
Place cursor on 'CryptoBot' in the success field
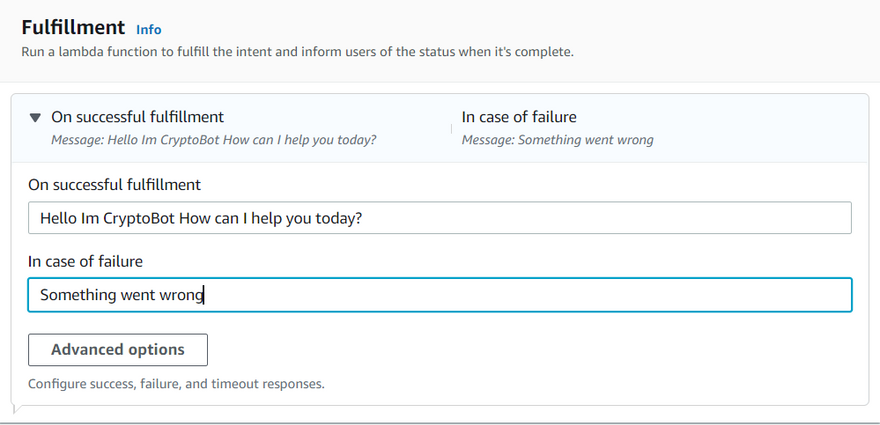(x=139, y=218)
